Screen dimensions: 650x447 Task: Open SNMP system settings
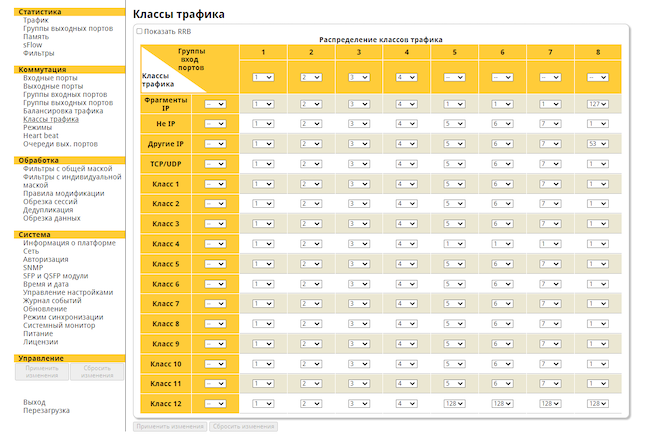[x=33, y=267]
